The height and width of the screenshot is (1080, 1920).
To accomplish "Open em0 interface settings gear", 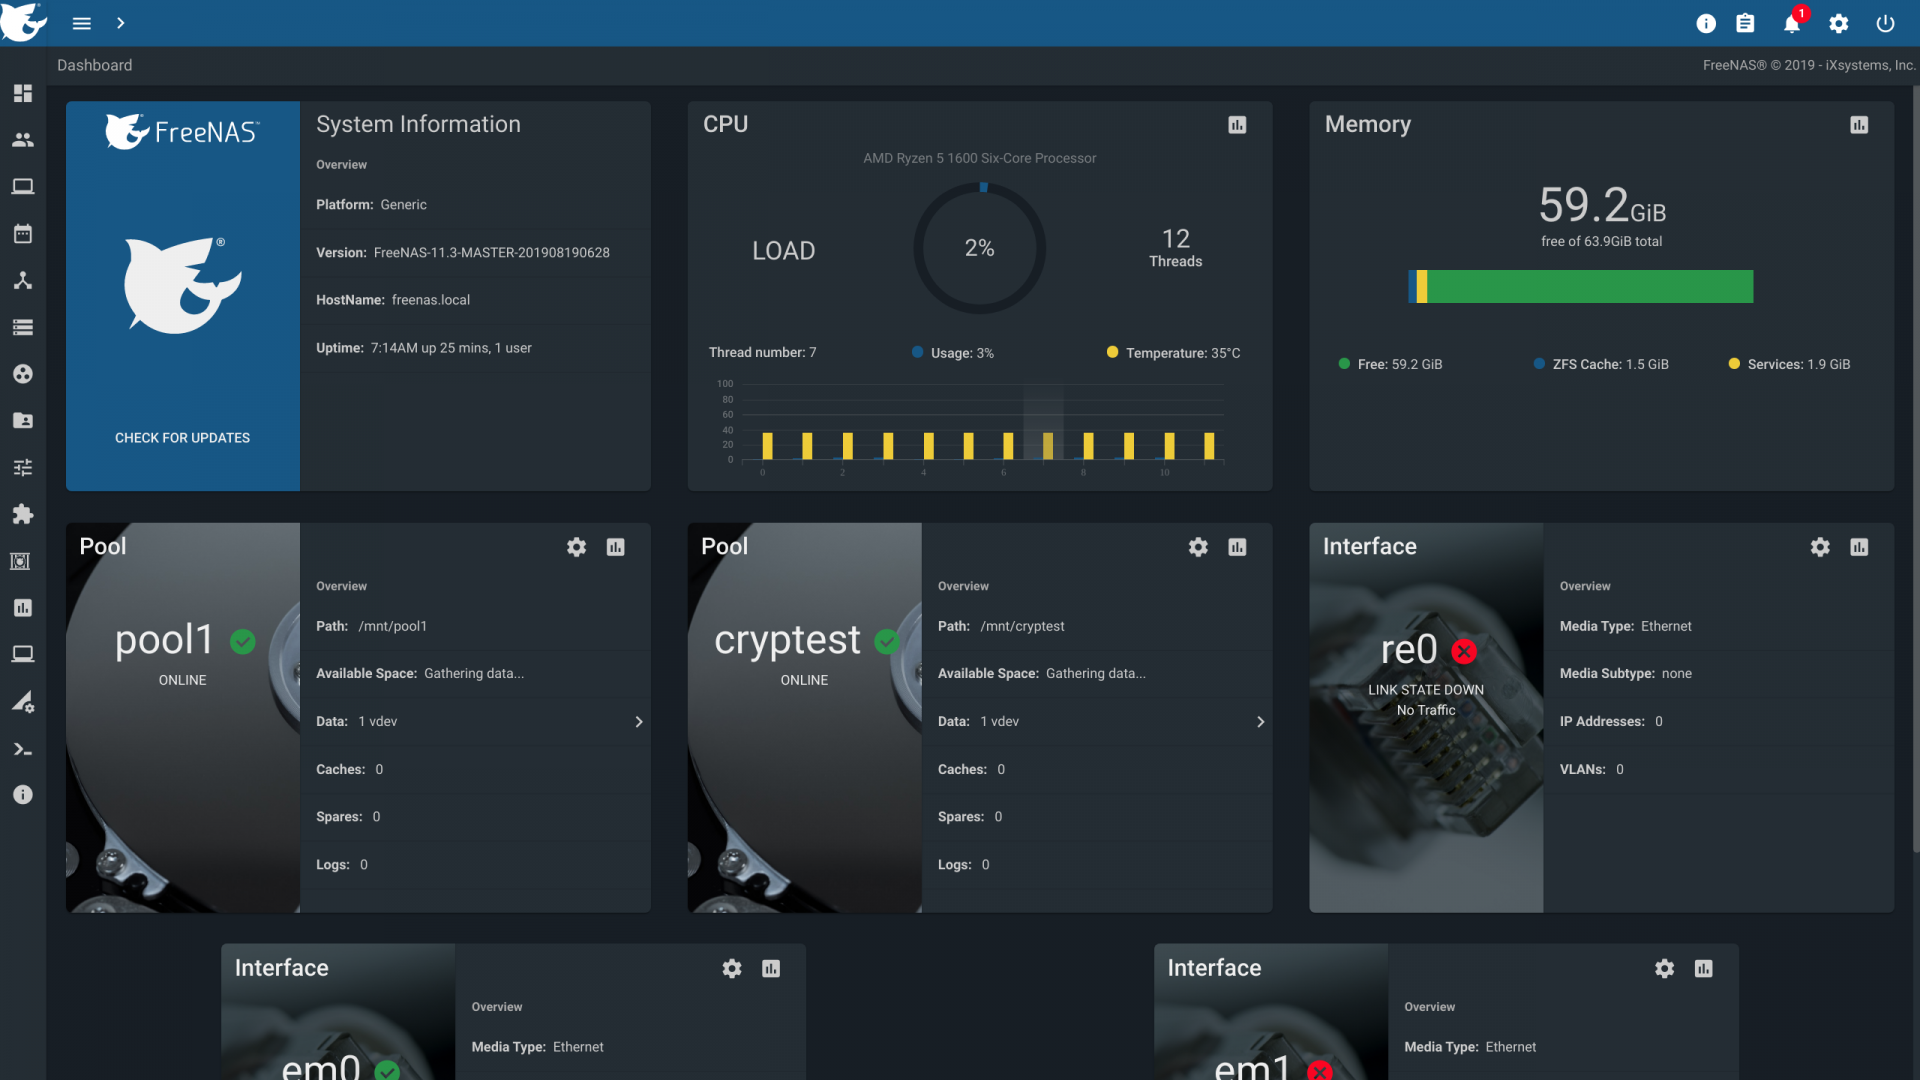I will (x=732, y=969).
